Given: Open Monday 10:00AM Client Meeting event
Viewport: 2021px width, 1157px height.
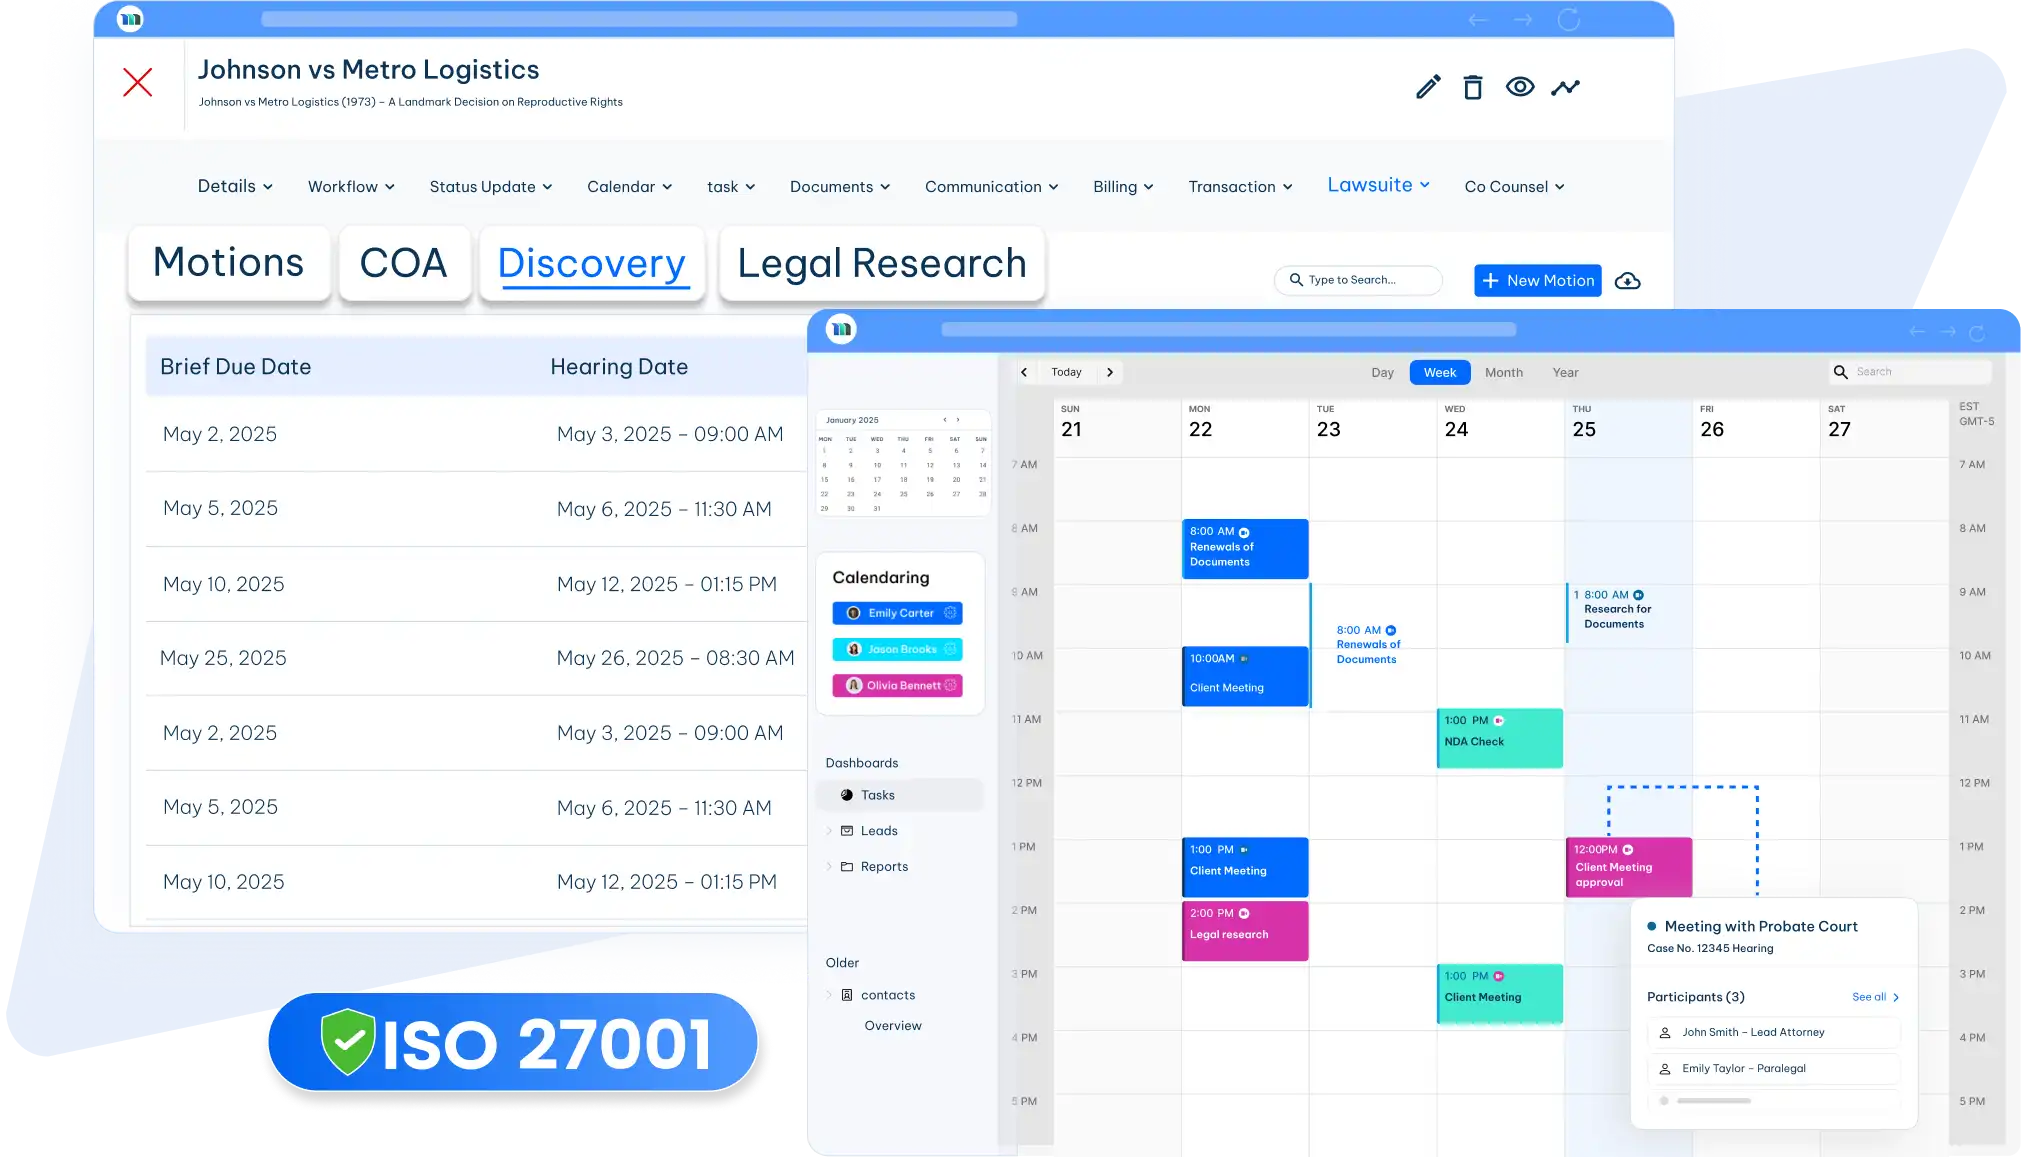Looking at the screenshot, I should (1245, 676).
